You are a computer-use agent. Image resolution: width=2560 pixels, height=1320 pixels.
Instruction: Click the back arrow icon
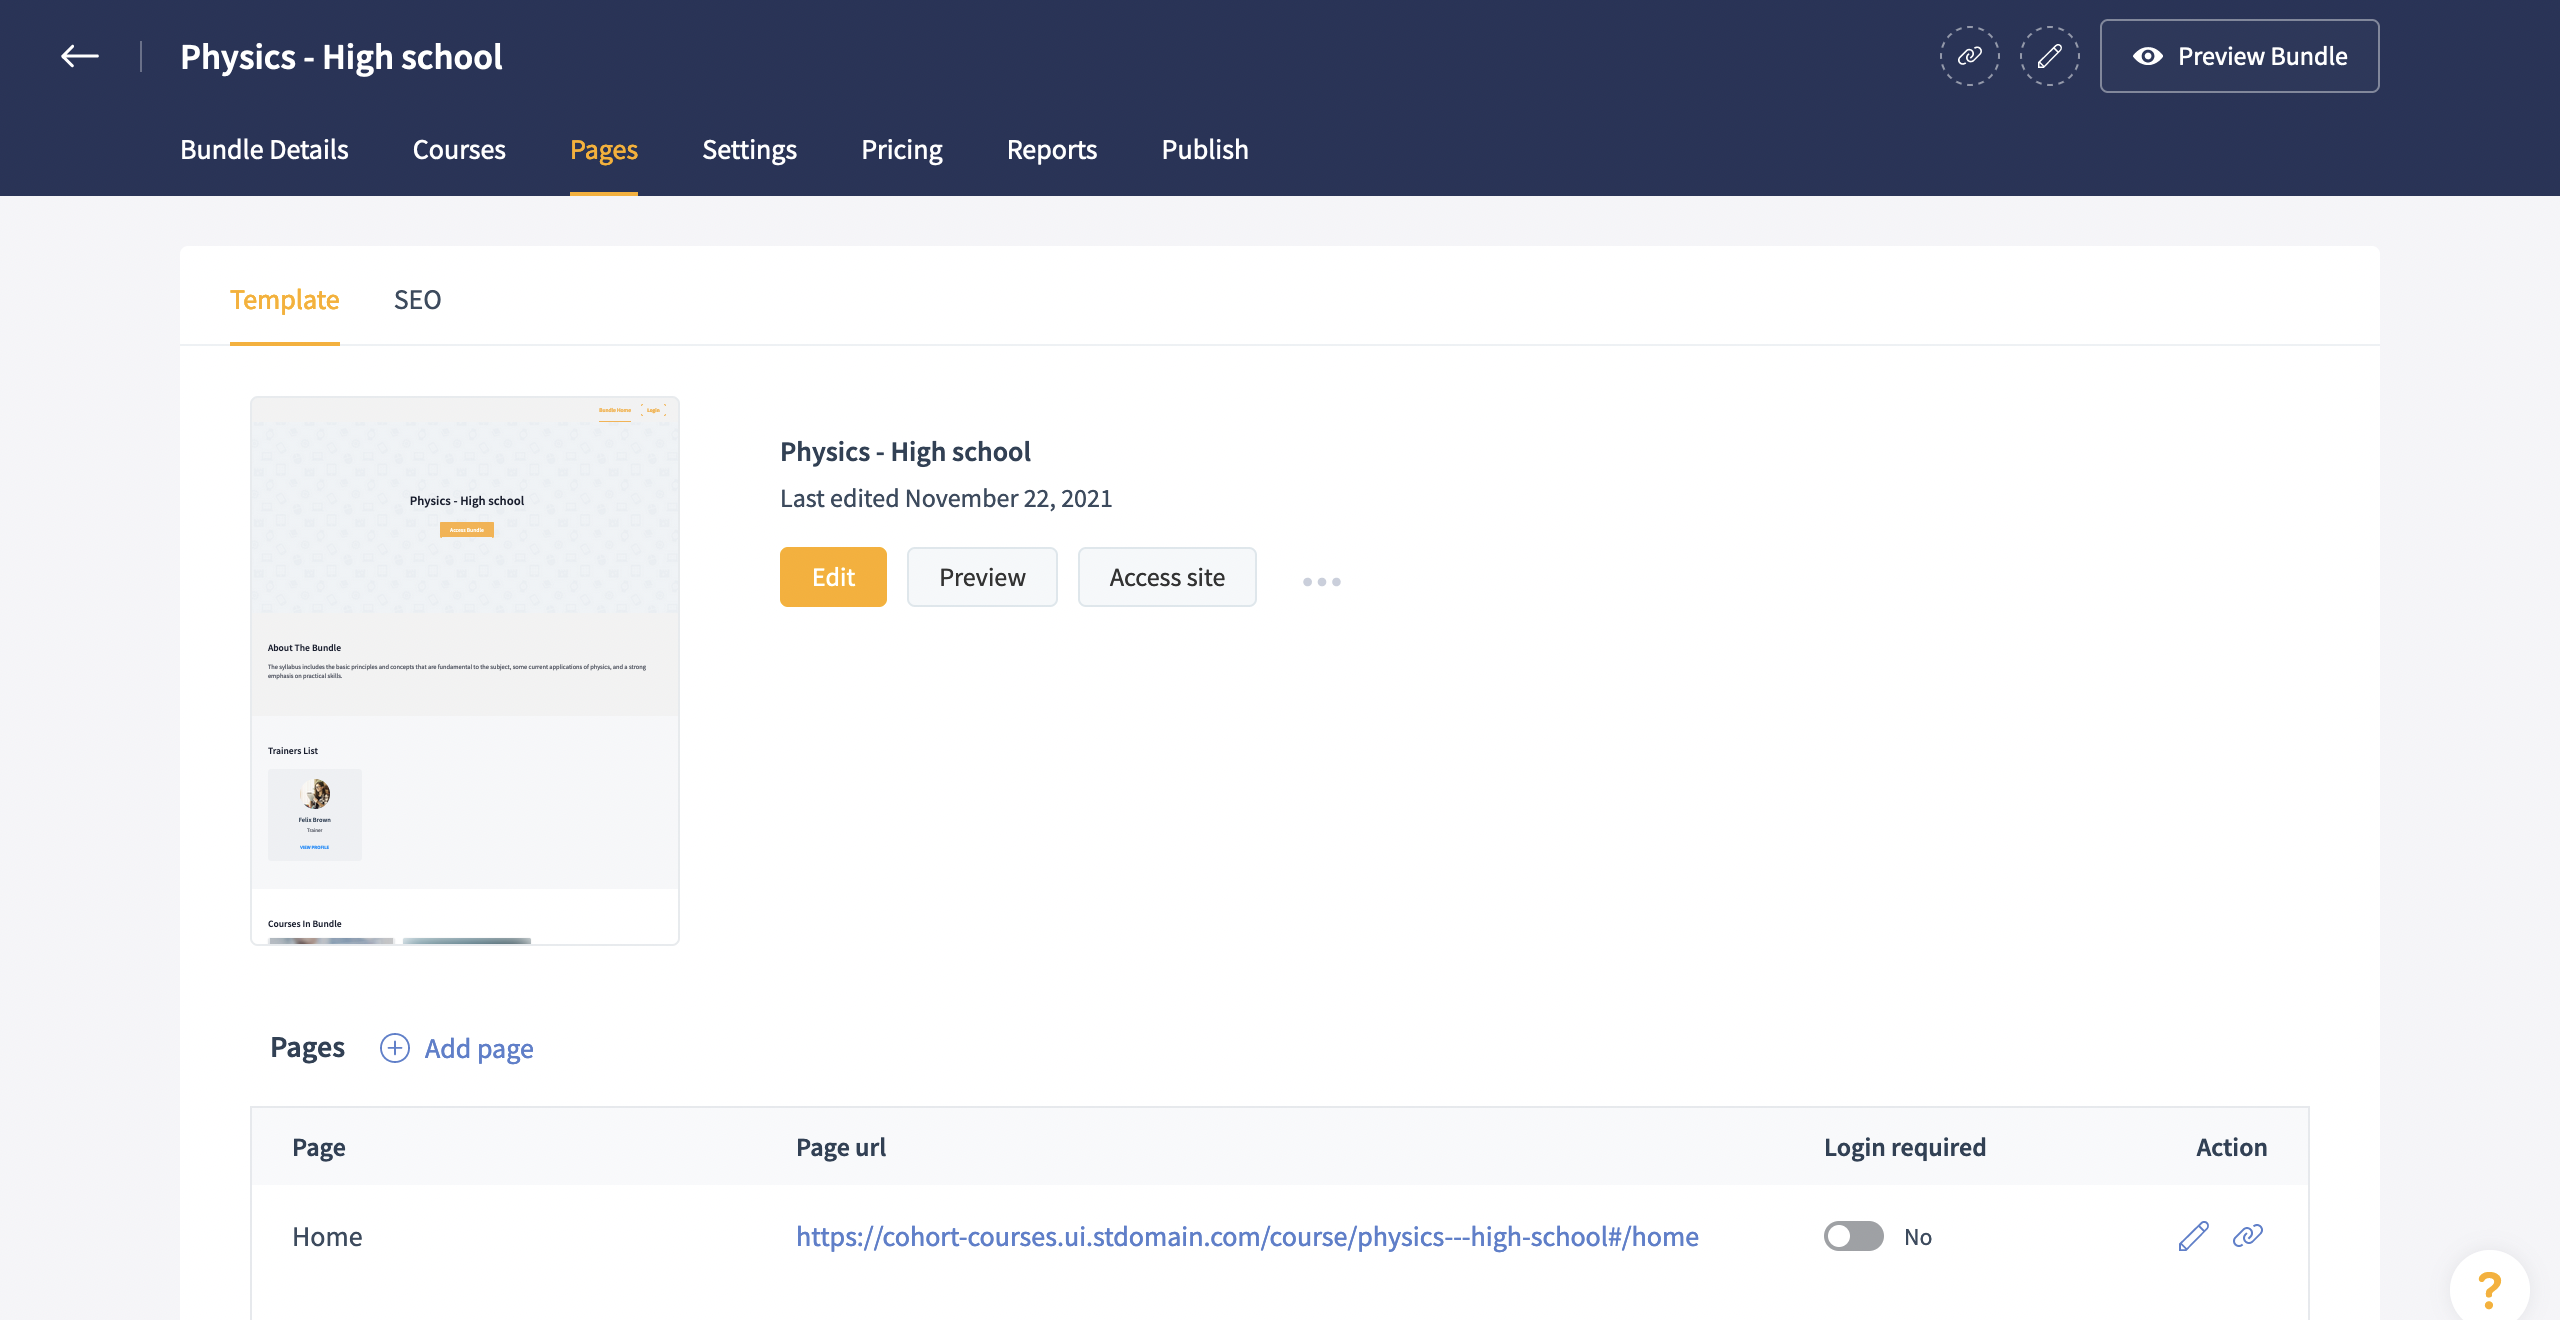tap(80, 56)
